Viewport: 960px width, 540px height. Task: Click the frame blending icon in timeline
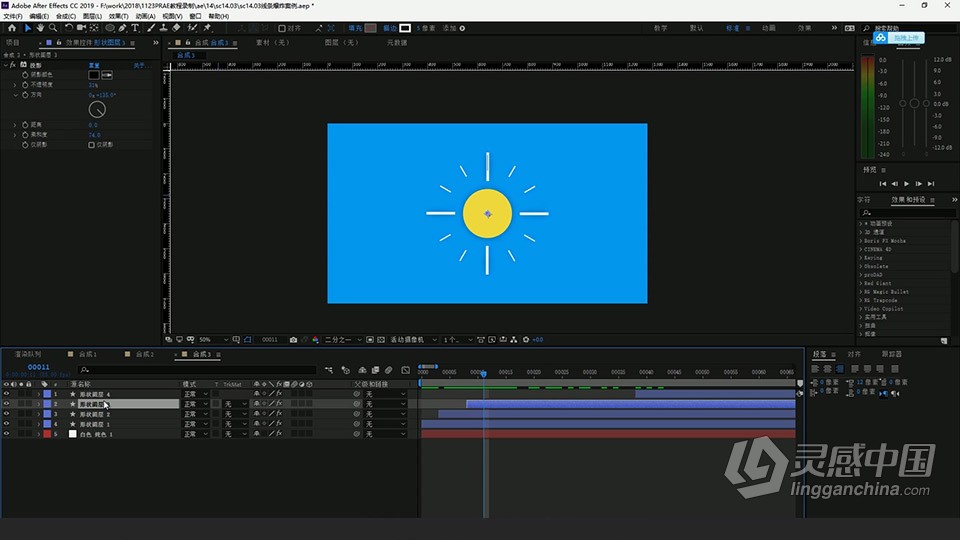[x=375, y=370]
